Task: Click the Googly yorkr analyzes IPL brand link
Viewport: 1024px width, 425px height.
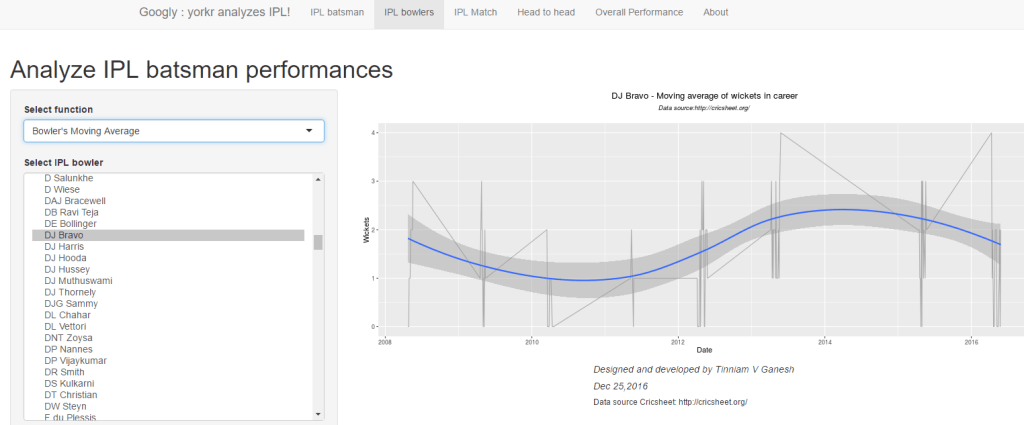Action: (215, 12)
